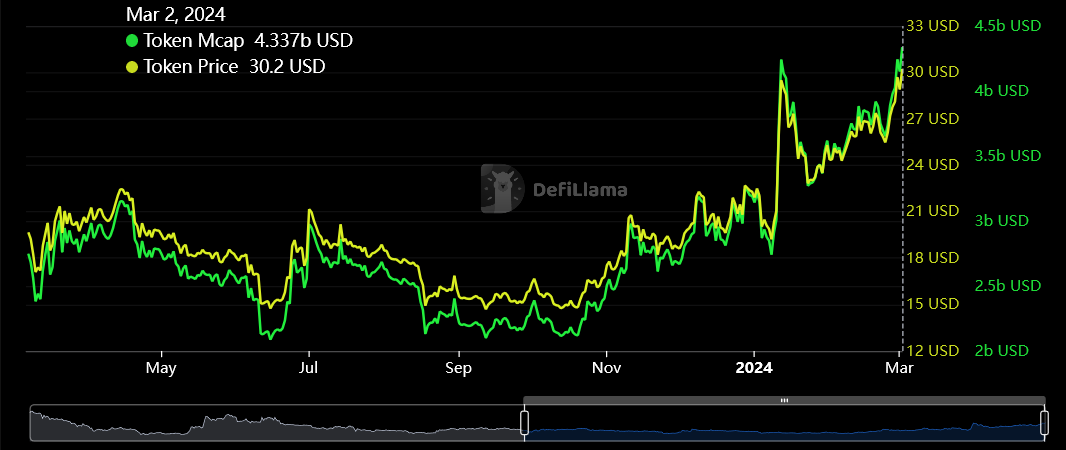Click the grey unselected area of range overview
1066x450 pixels.
[x=275, y=423]
